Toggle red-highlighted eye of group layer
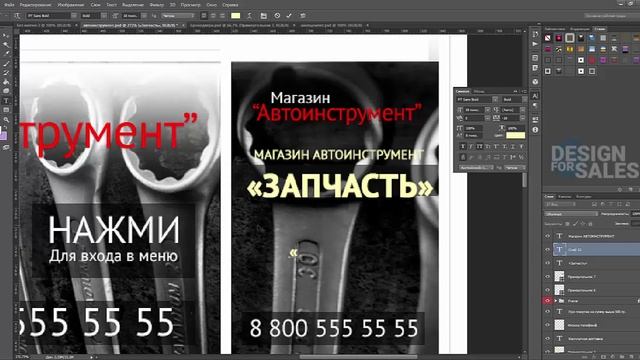The width and height of the screenshot is (640, 360). 548,301
